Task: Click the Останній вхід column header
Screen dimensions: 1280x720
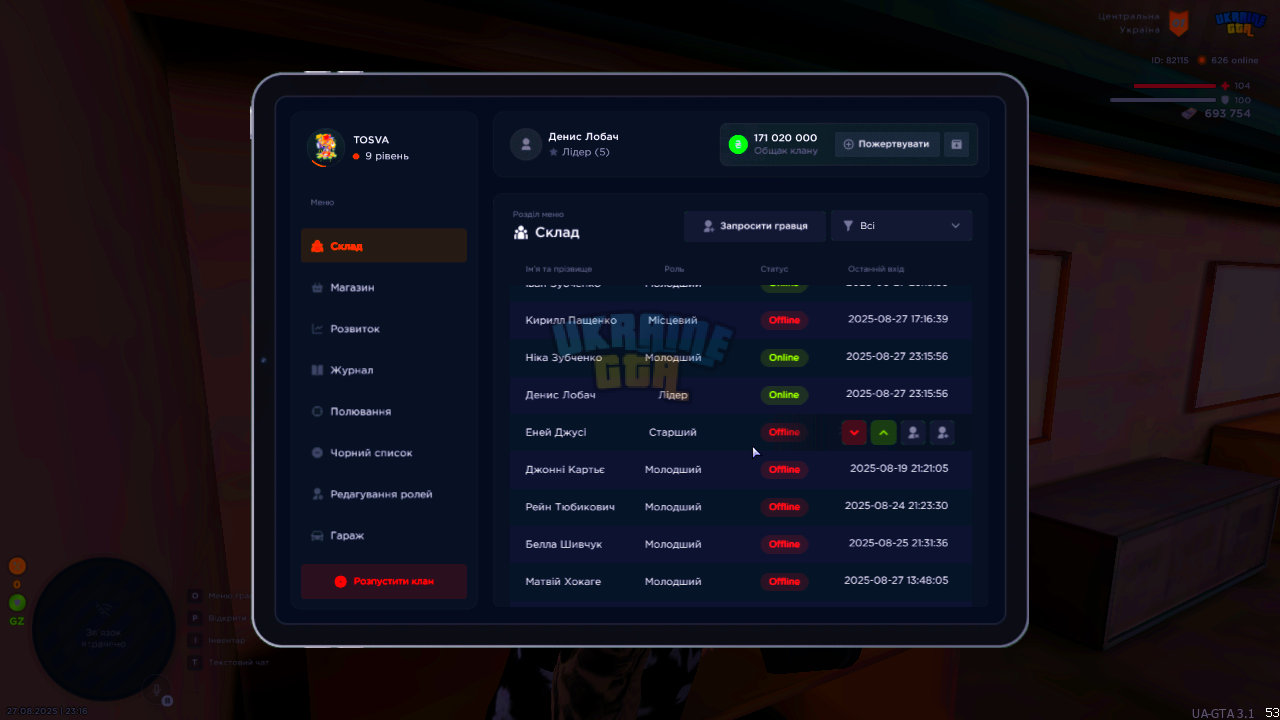Action: [x=876, y=269]
